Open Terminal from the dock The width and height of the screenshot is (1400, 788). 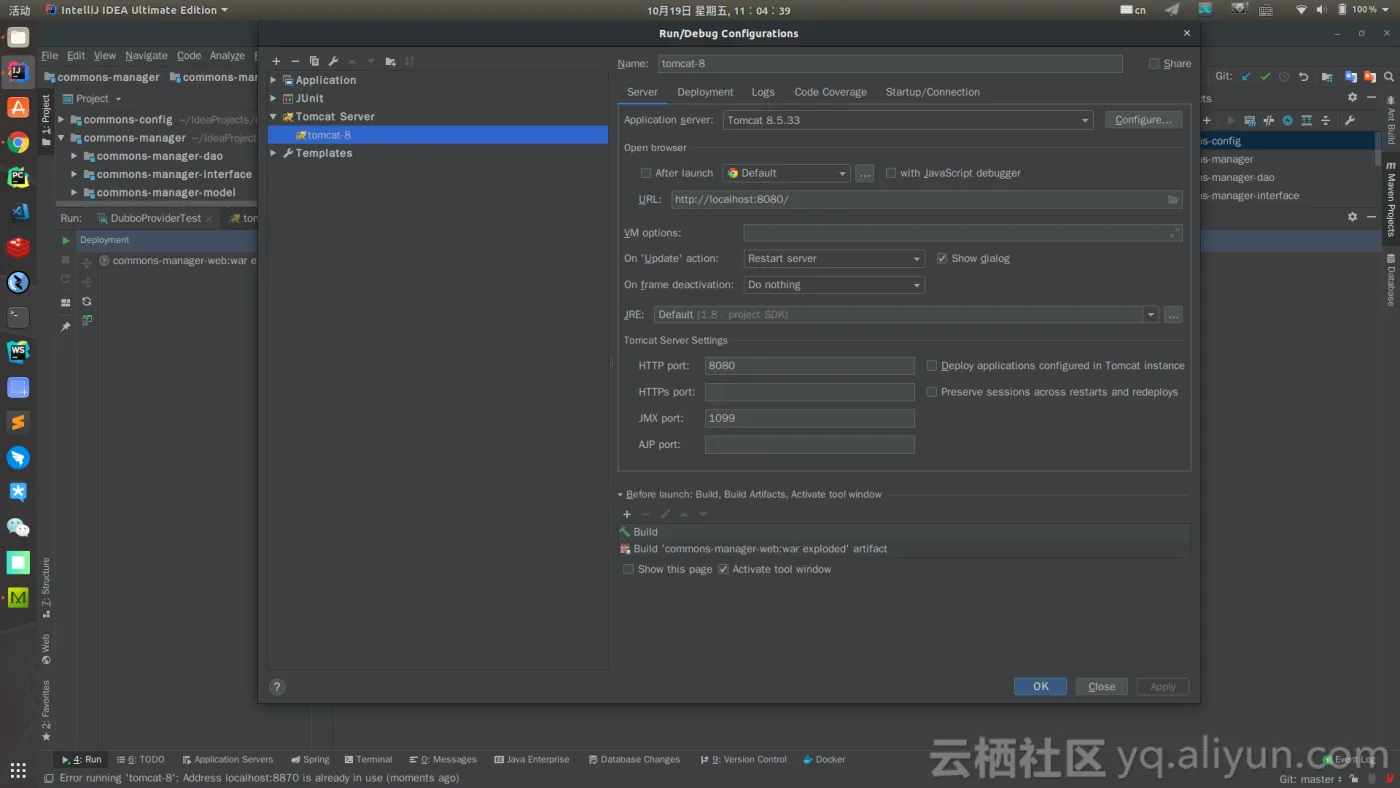(x=18, y=317)
